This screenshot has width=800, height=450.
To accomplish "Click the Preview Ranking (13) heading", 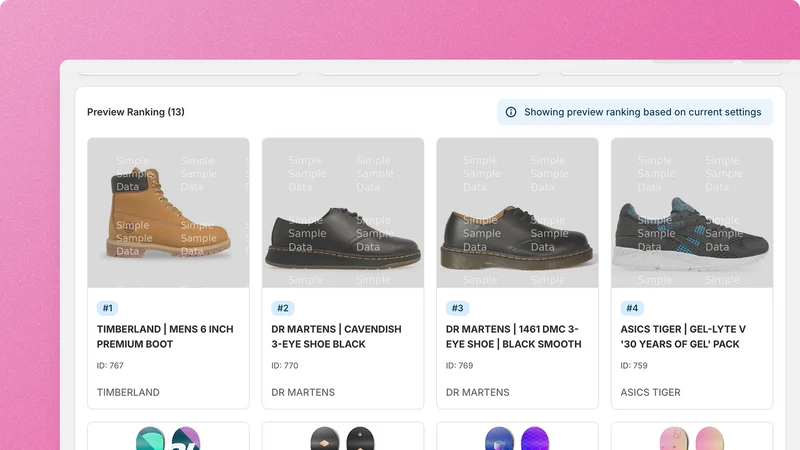I will click(x=136, y=112).
